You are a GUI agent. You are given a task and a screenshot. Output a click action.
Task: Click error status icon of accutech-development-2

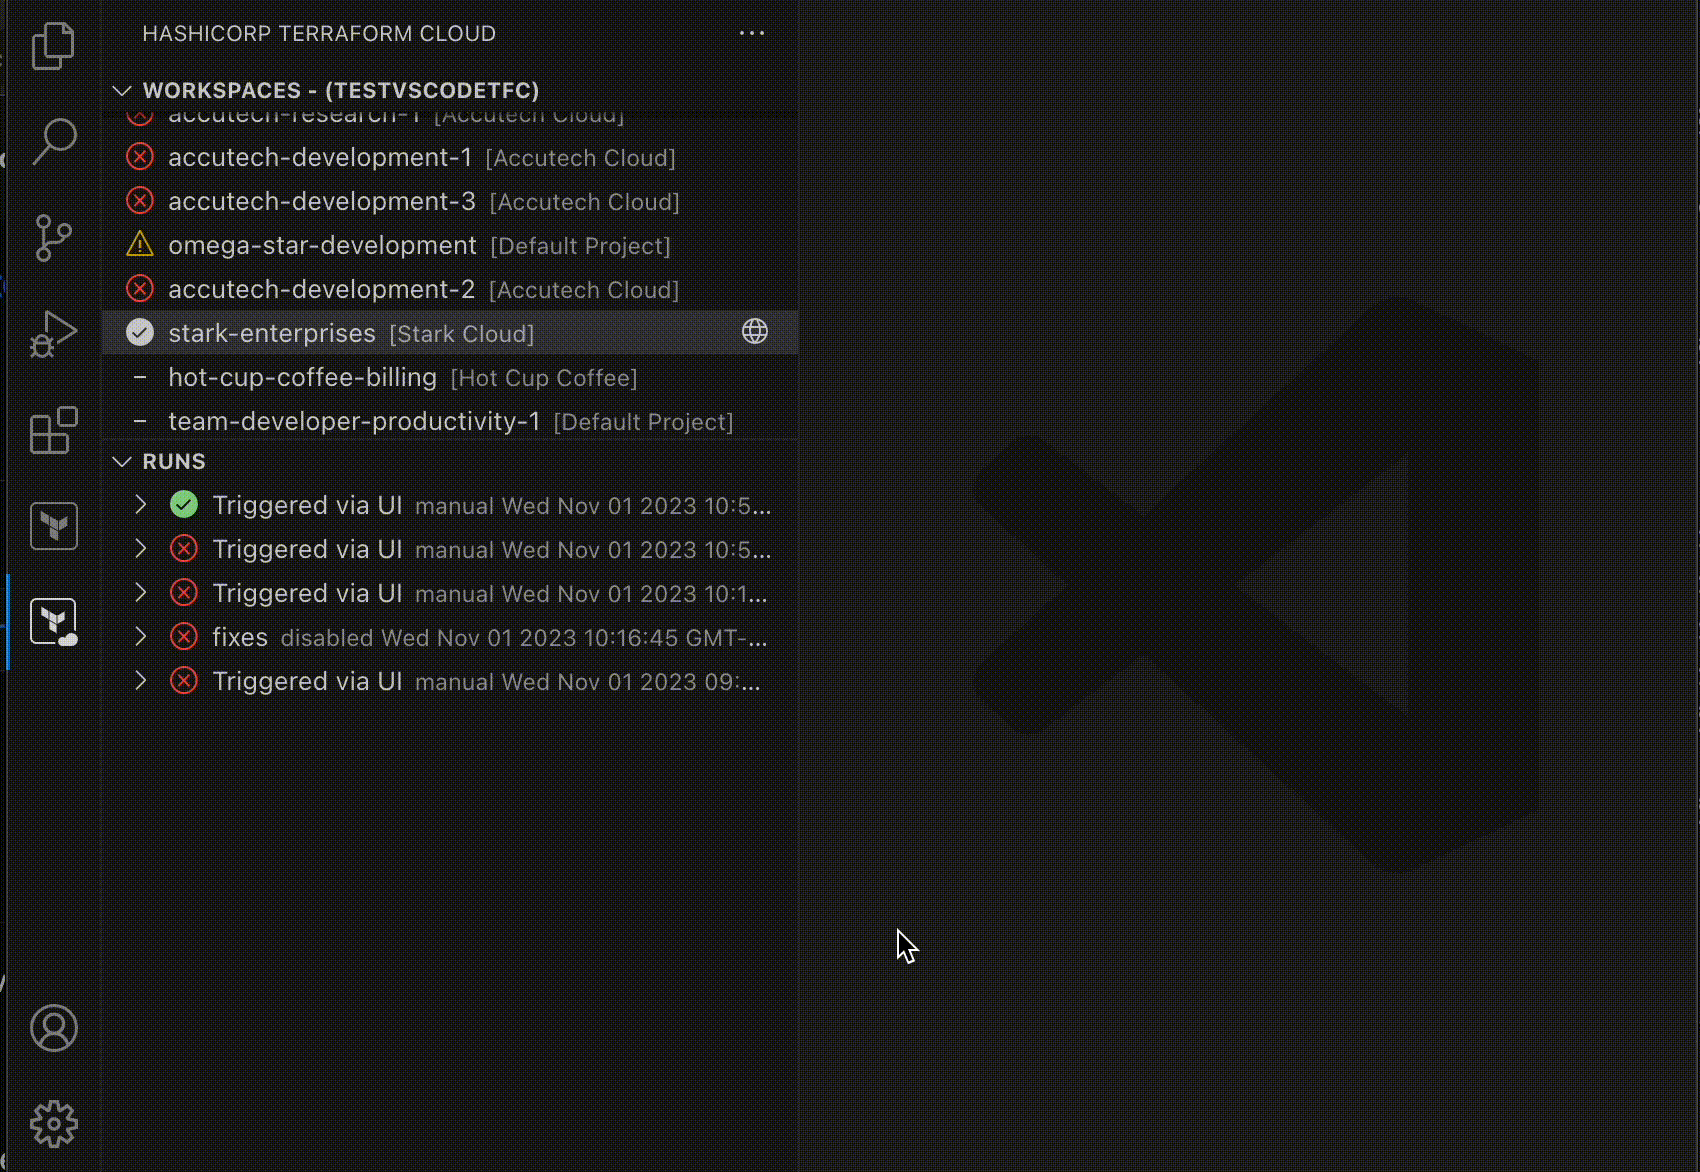coord(140,289)
